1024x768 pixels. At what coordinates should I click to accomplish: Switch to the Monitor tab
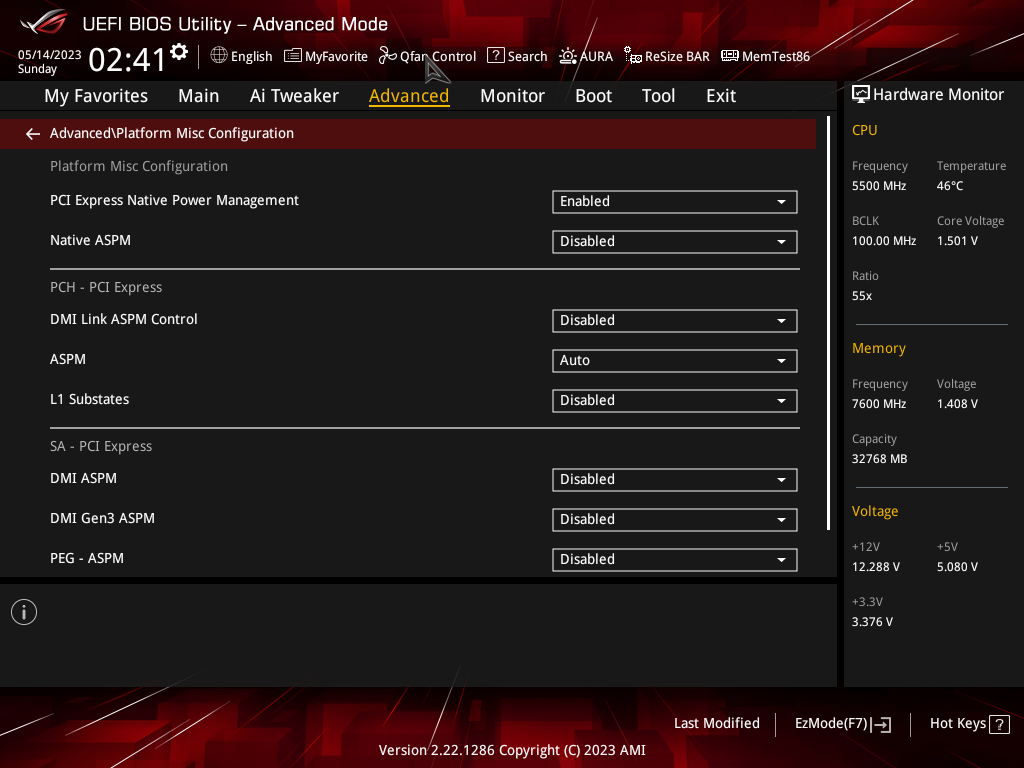pyautogui.click(x=512, y=96)
